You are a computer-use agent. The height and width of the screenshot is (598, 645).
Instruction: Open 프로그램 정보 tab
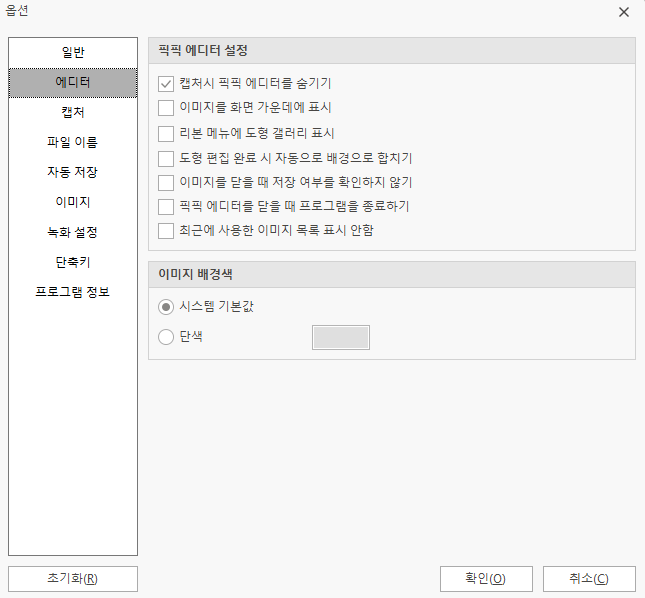[73, 292]
